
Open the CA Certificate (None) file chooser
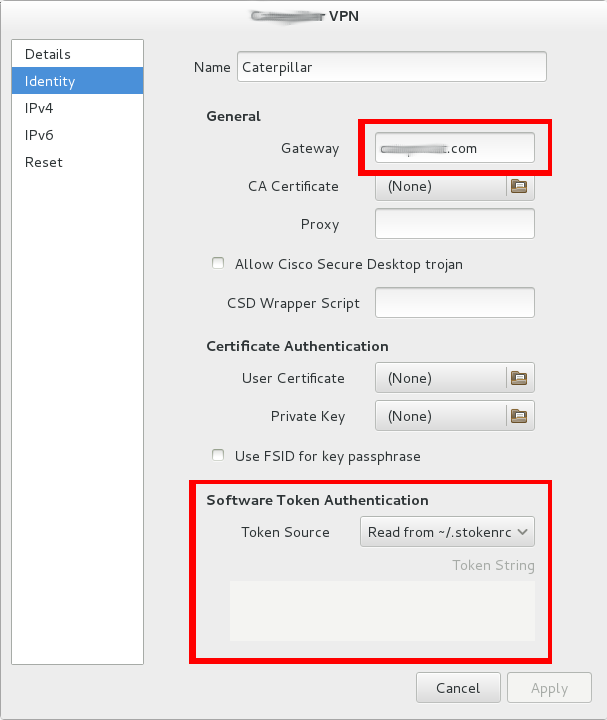455,186
